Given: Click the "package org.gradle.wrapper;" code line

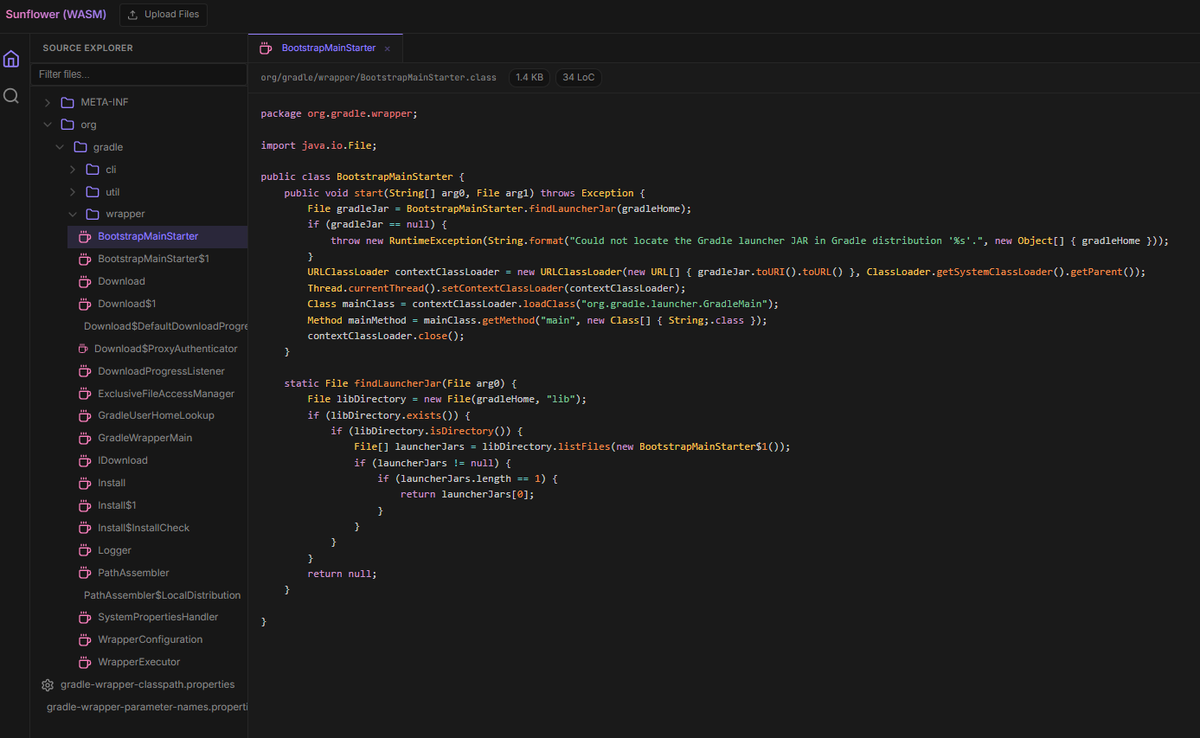Looking at the screenshot, I should pos(339,114).
